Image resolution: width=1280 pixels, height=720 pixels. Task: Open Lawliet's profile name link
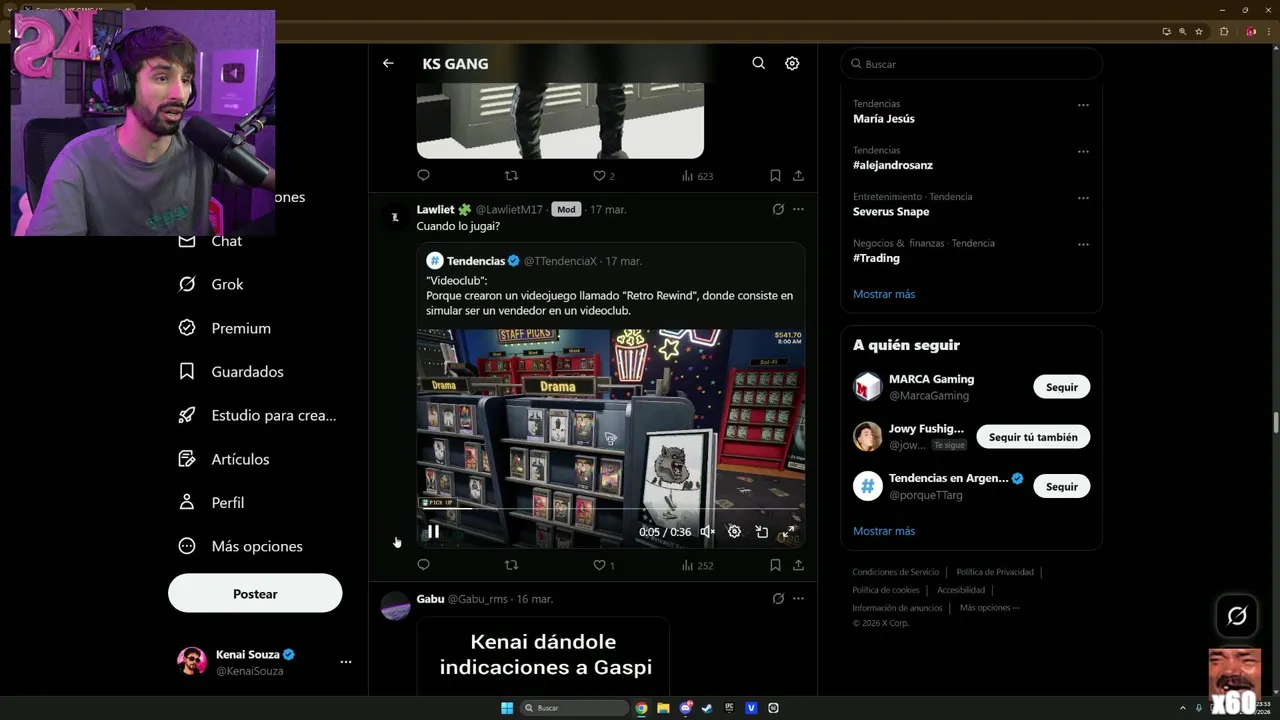click(x=436, y=209)
